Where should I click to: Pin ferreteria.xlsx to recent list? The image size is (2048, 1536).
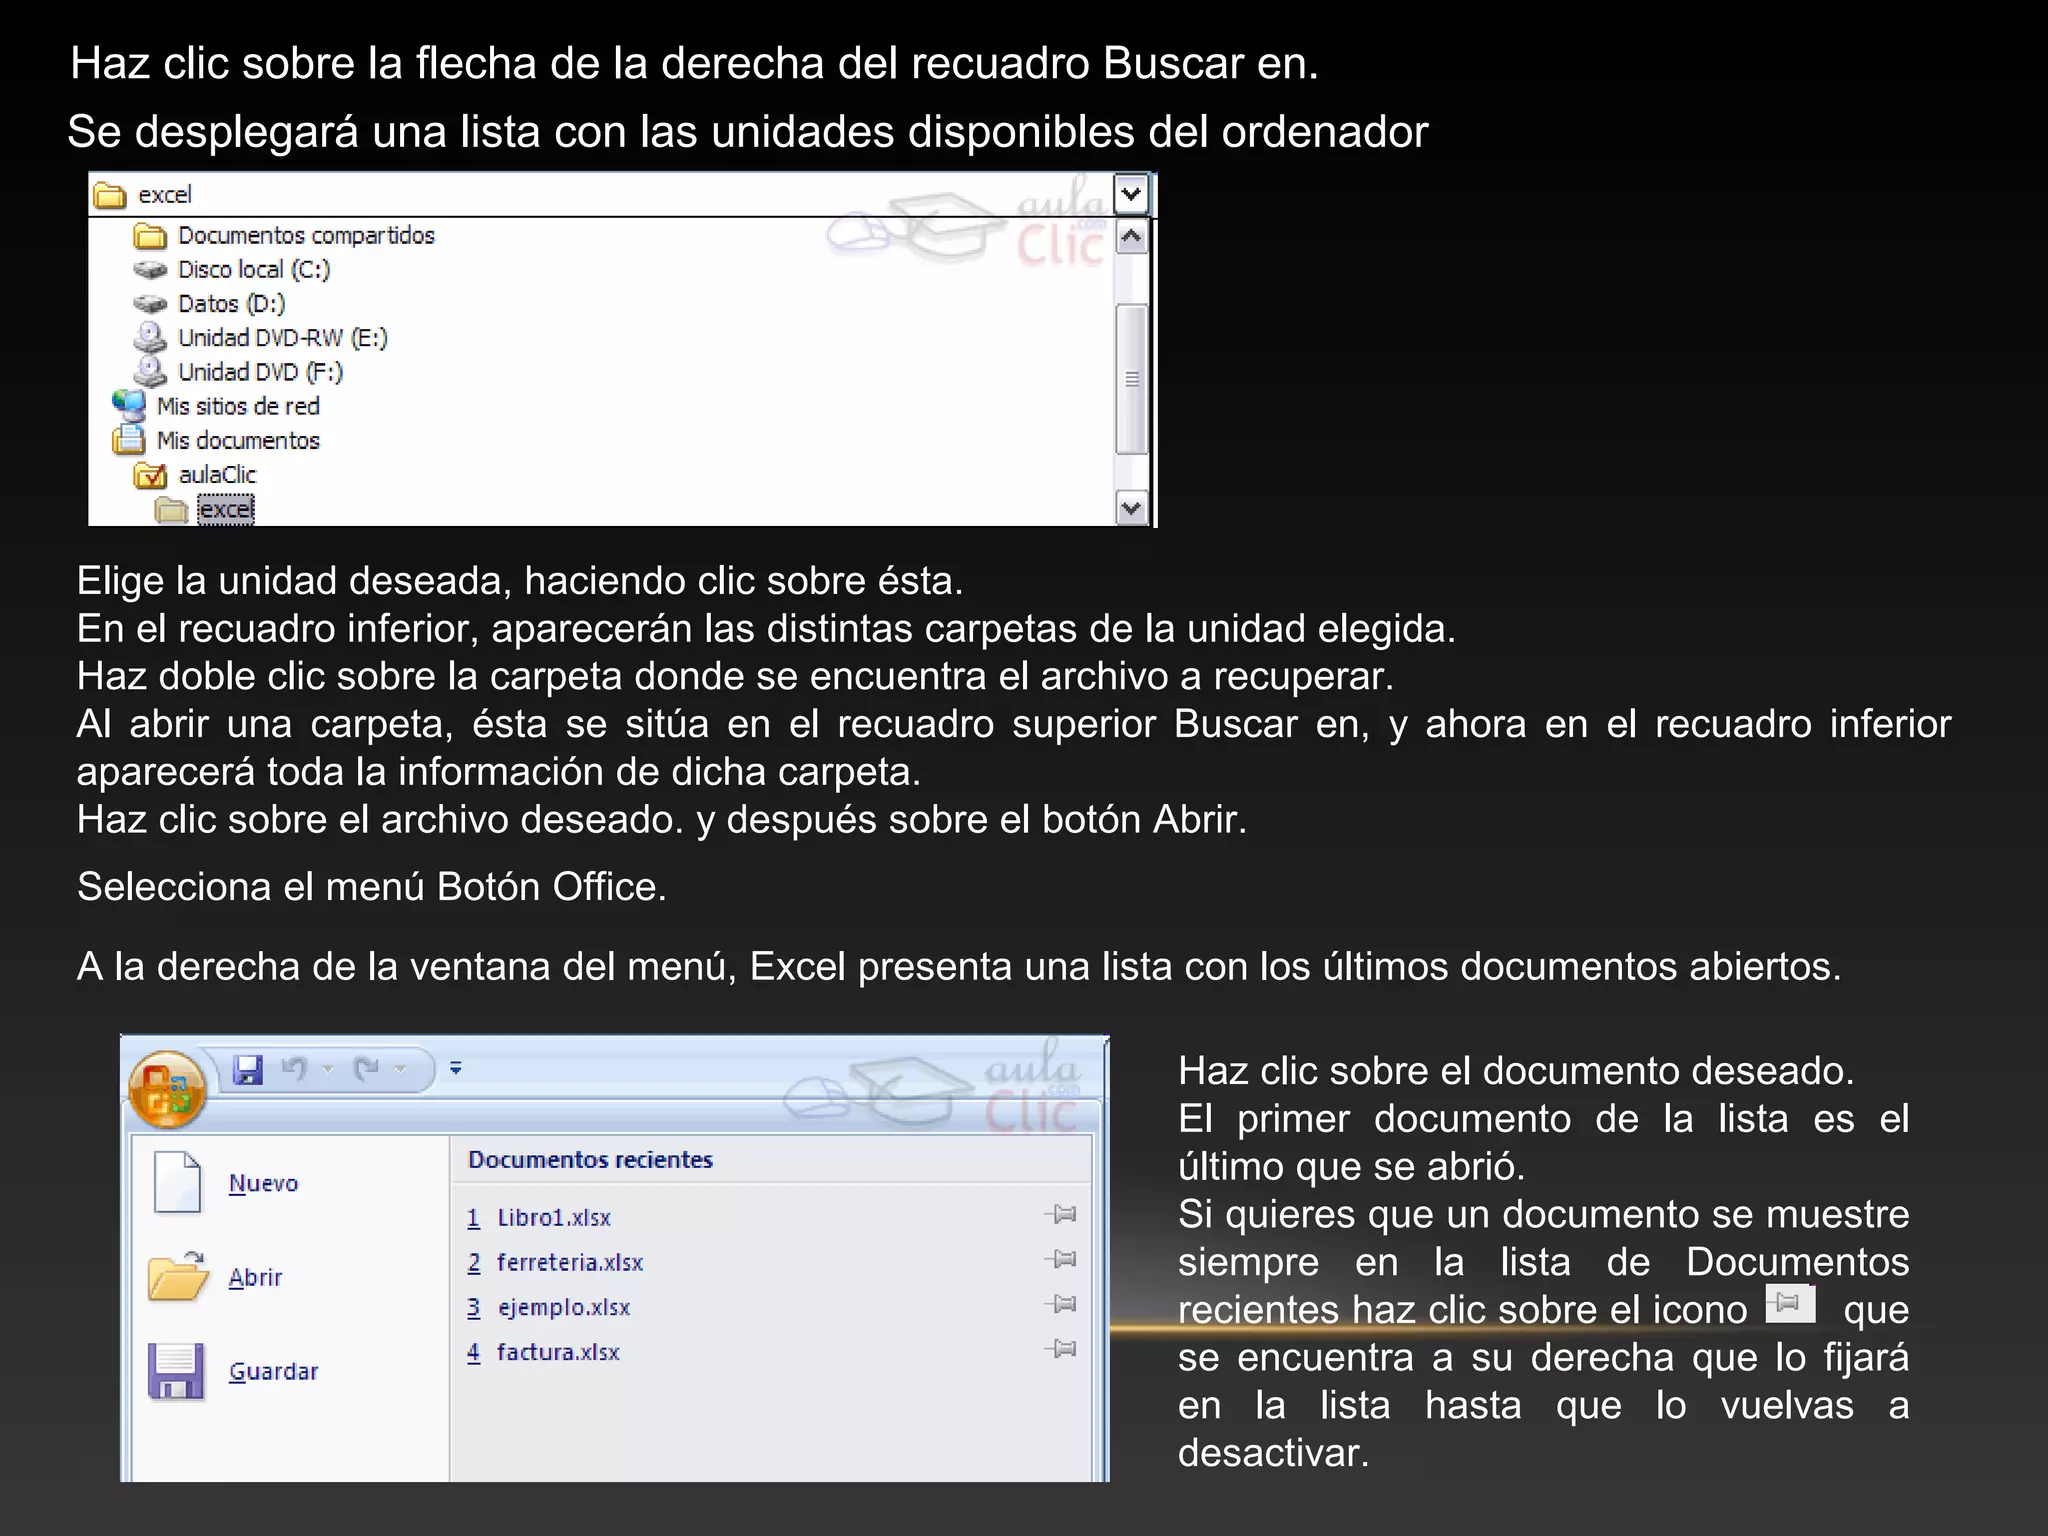tap(1061, 1259)
